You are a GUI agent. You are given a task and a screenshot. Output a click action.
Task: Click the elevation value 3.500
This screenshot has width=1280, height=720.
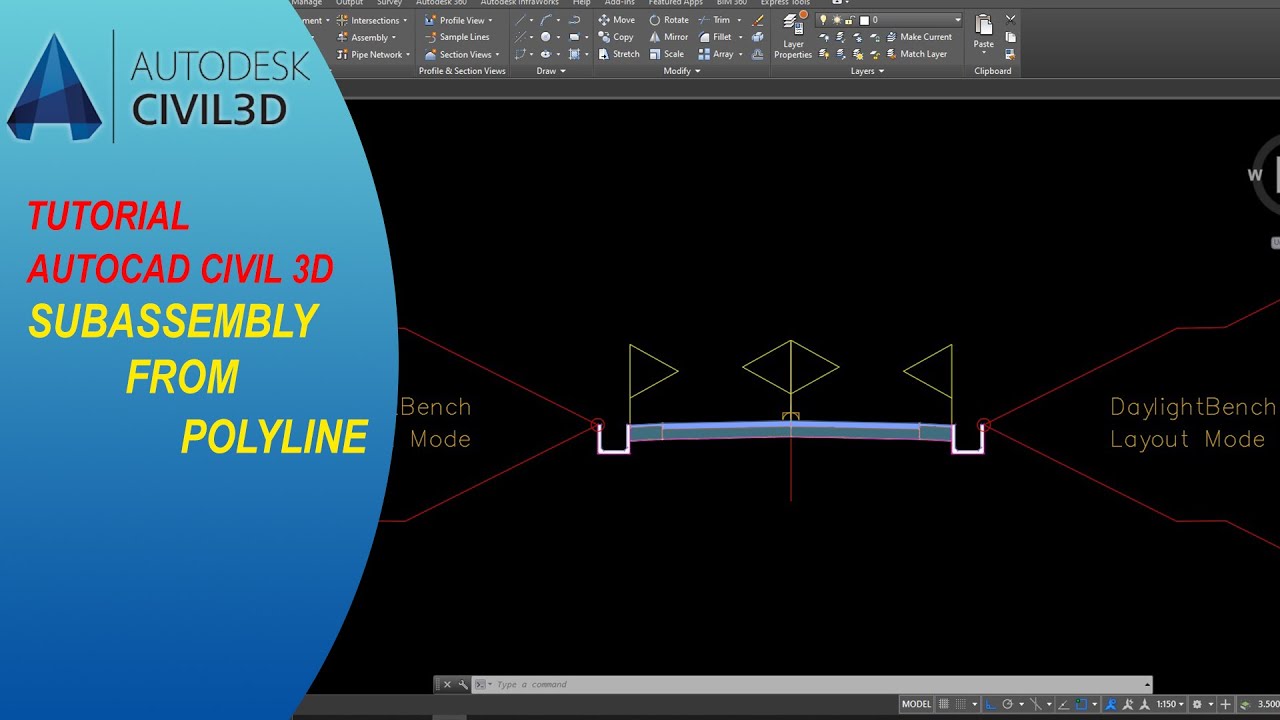click(1269, 704)
